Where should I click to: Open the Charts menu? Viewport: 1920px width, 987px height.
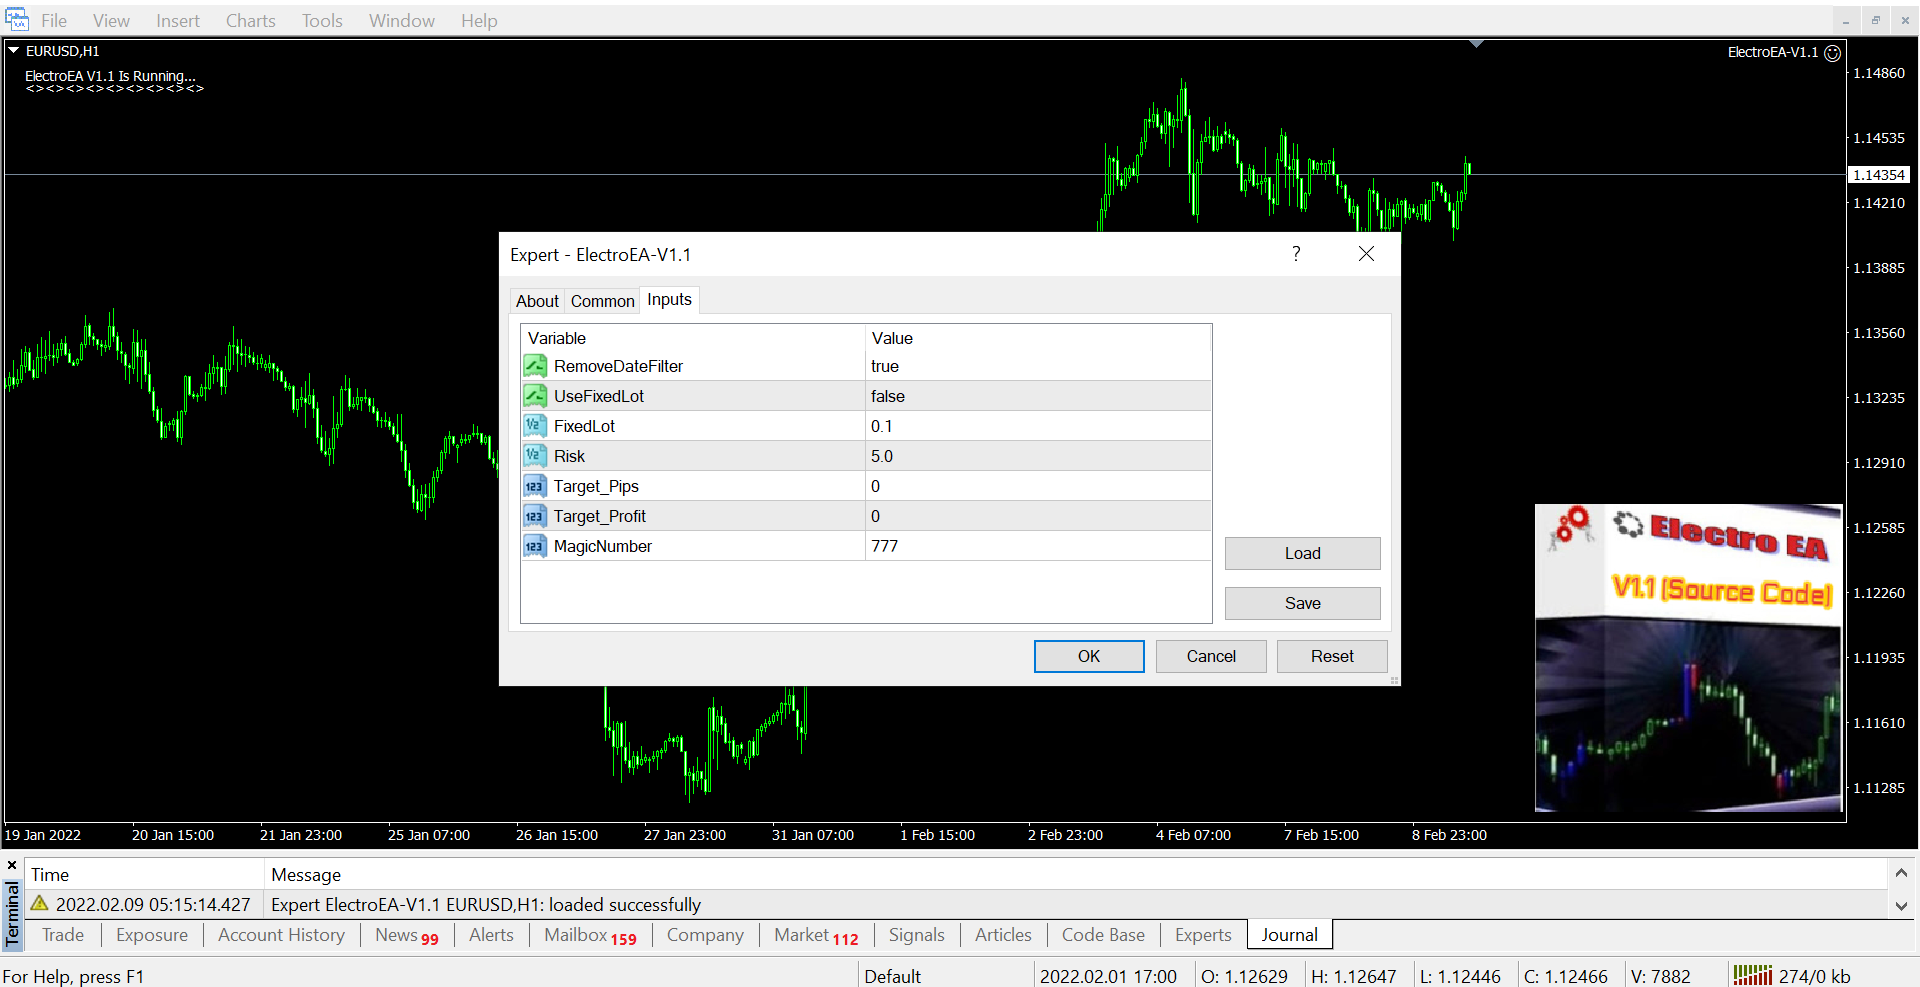[x=250, y=21]
